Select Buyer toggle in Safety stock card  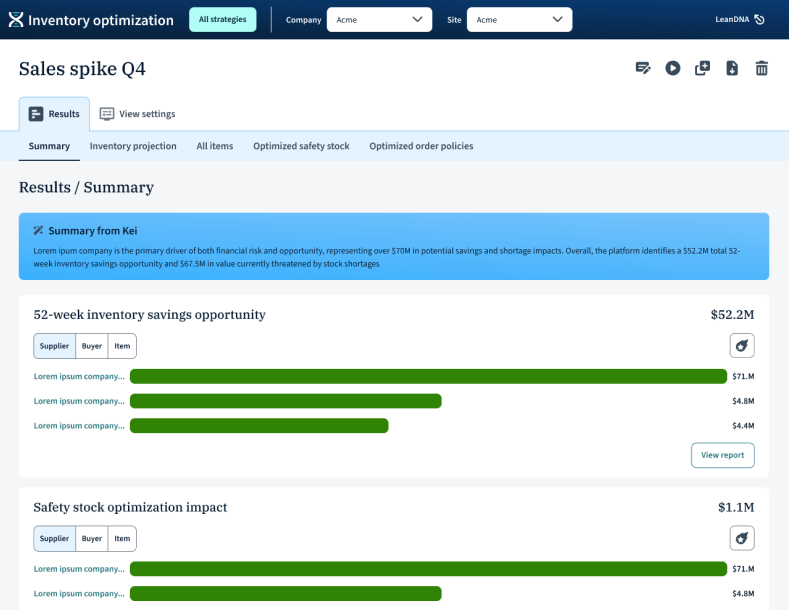[92, 539]
